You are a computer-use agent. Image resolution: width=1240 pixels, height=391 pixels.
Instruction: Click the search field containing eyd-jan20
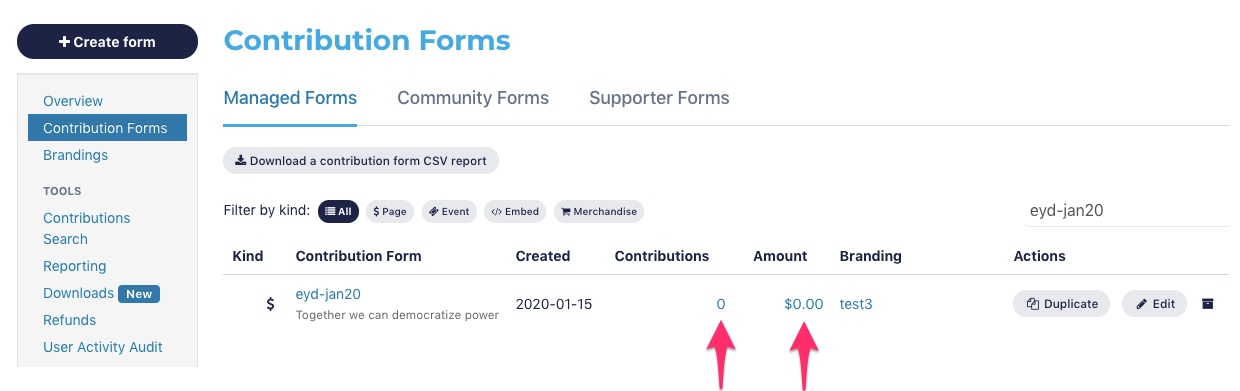(x=1124, y=211)
